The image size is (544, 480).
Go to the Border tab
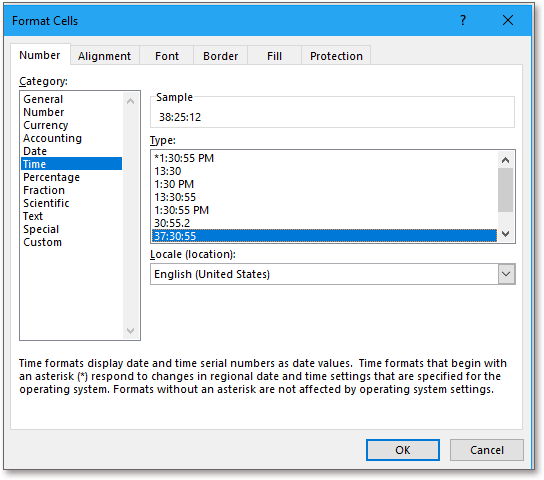tap(221, 56)
